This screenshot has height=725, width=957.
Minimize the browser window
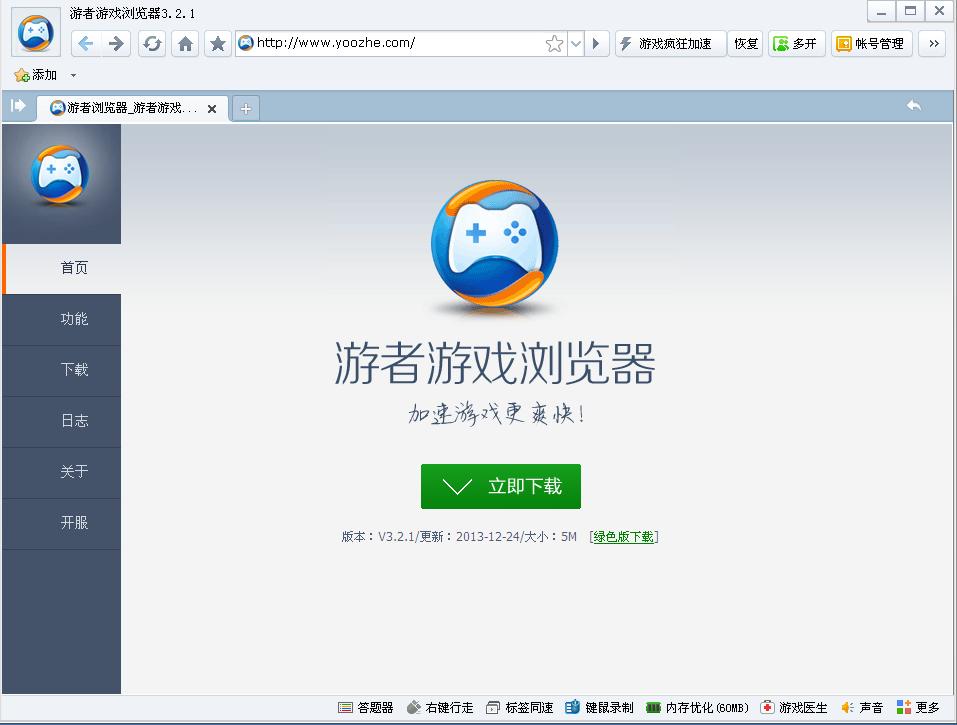click(881, 11)
